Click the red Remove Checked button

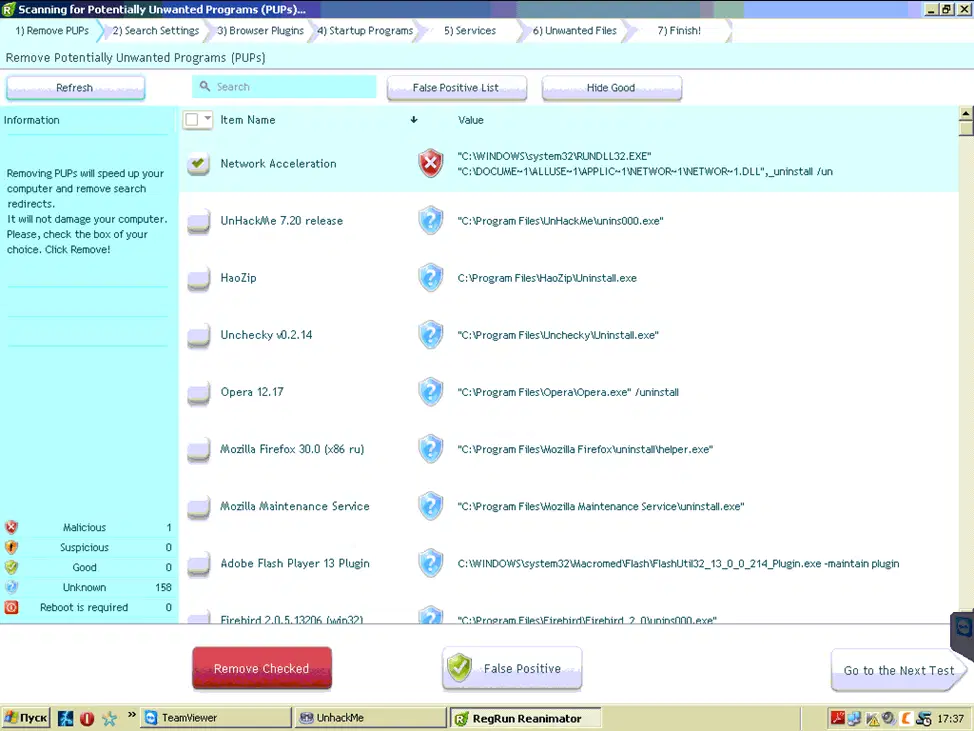click(262, 668)
